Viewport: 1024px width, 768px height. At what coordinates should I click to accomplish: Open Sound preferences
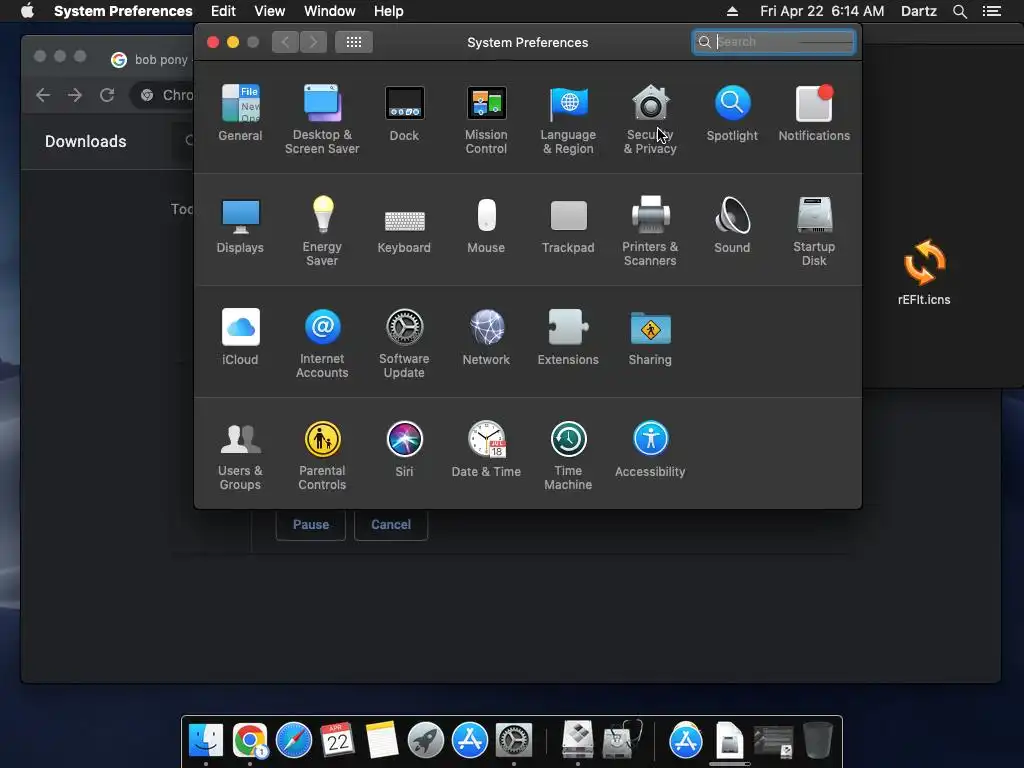(732, 226)
